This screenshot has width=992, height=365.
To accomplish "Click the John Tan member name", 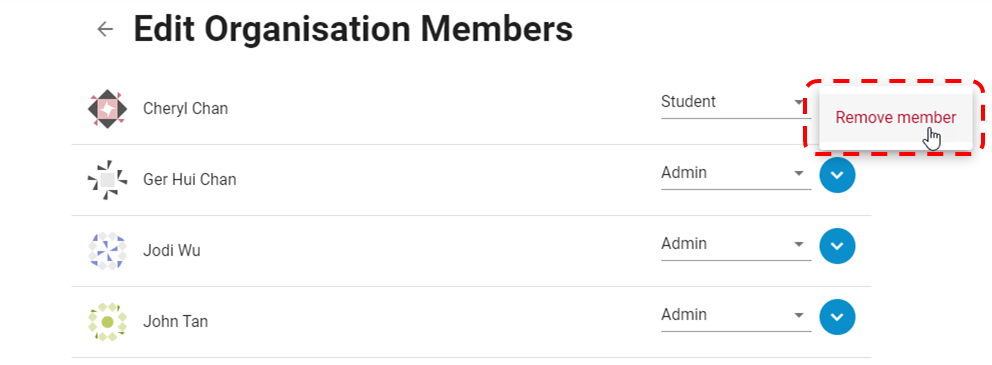I will point(175,321).
